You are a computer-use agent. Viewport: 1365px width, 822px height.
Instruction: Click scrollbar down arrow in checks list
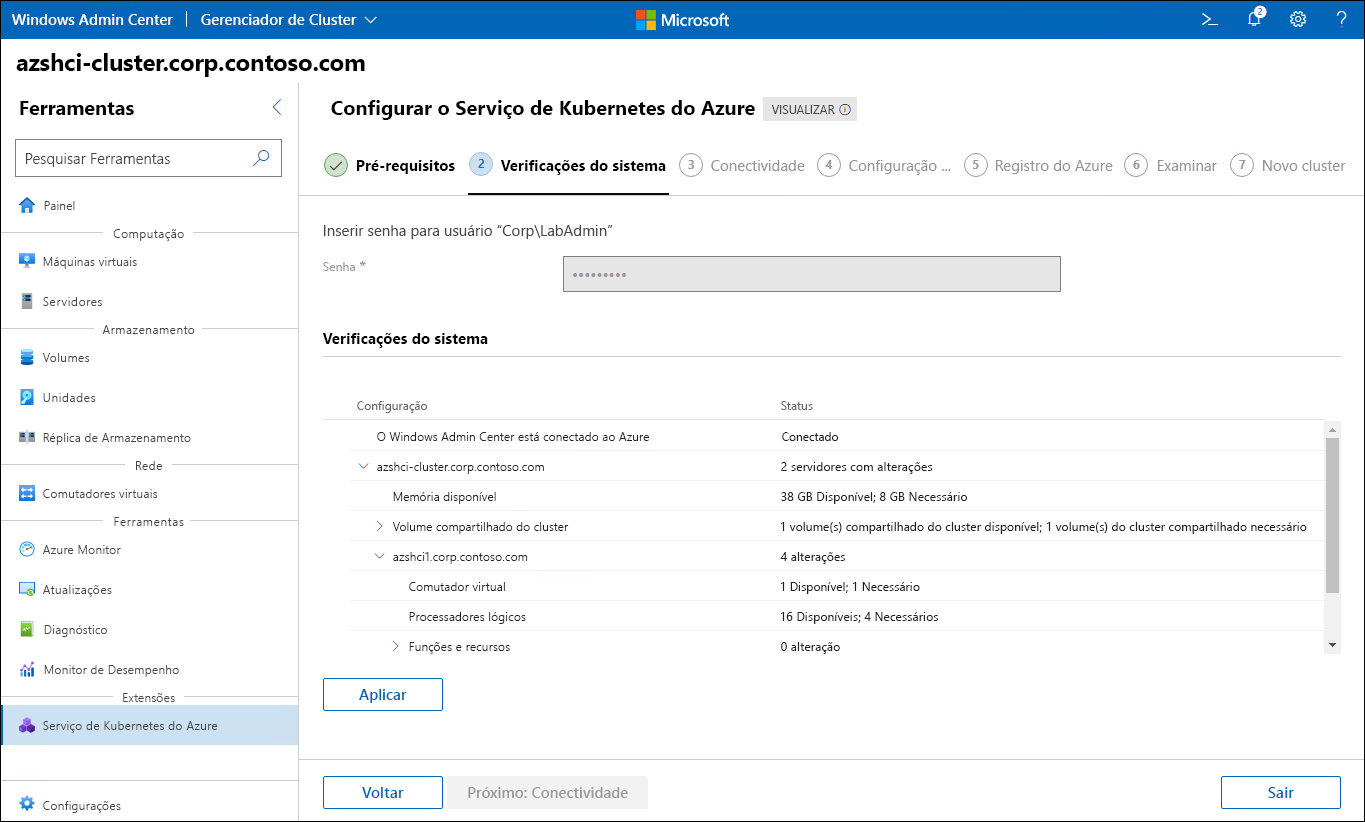(x=1332, y=646)
